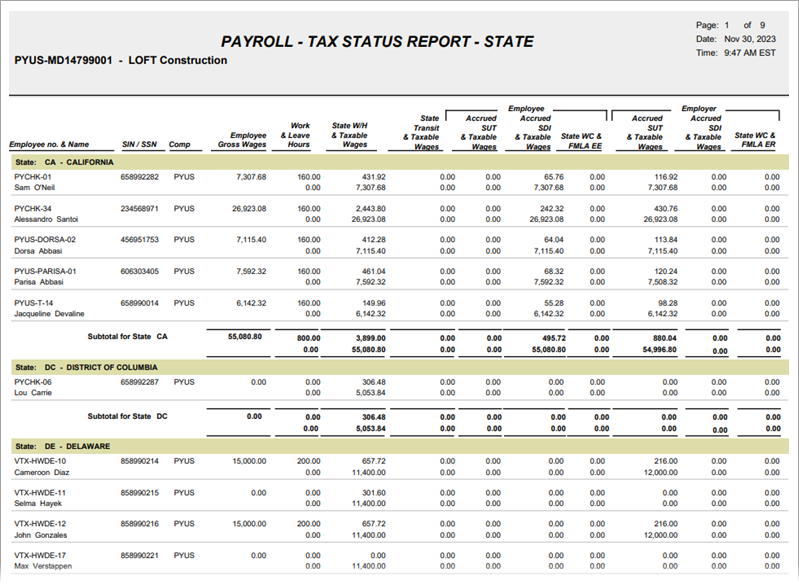Click employee number VTX-HWDE-11
Viewport: 799px width, 584px height.
pos(40,493)
